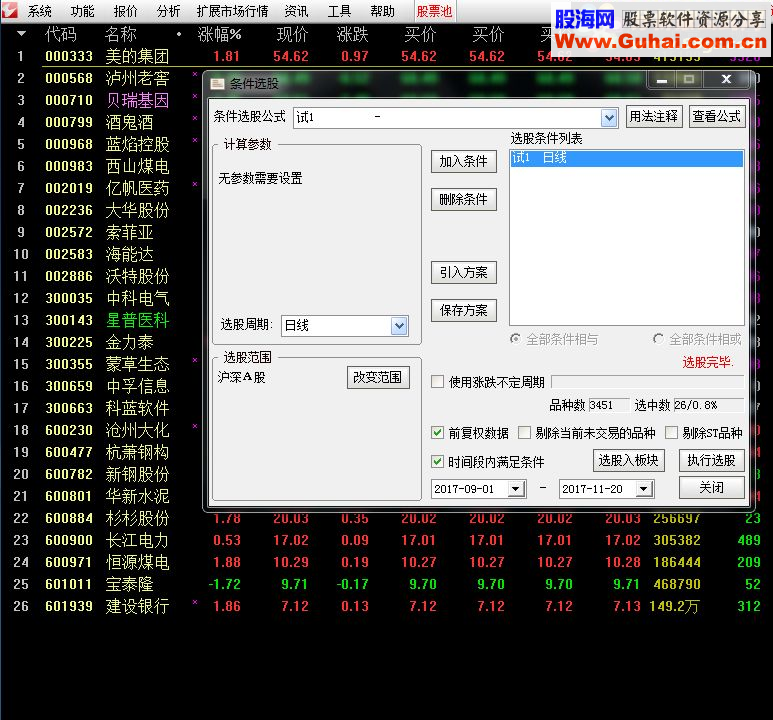The height and width of the screenshot is (720, 773).
Task: Enable 剔除ST品种 checkbox
Action: click(x=671, y=433)
